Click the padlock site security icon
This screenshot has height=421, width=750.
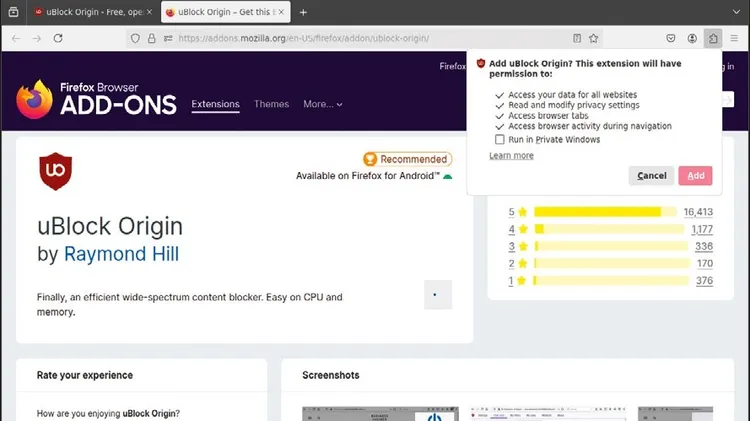click(152, 38)
